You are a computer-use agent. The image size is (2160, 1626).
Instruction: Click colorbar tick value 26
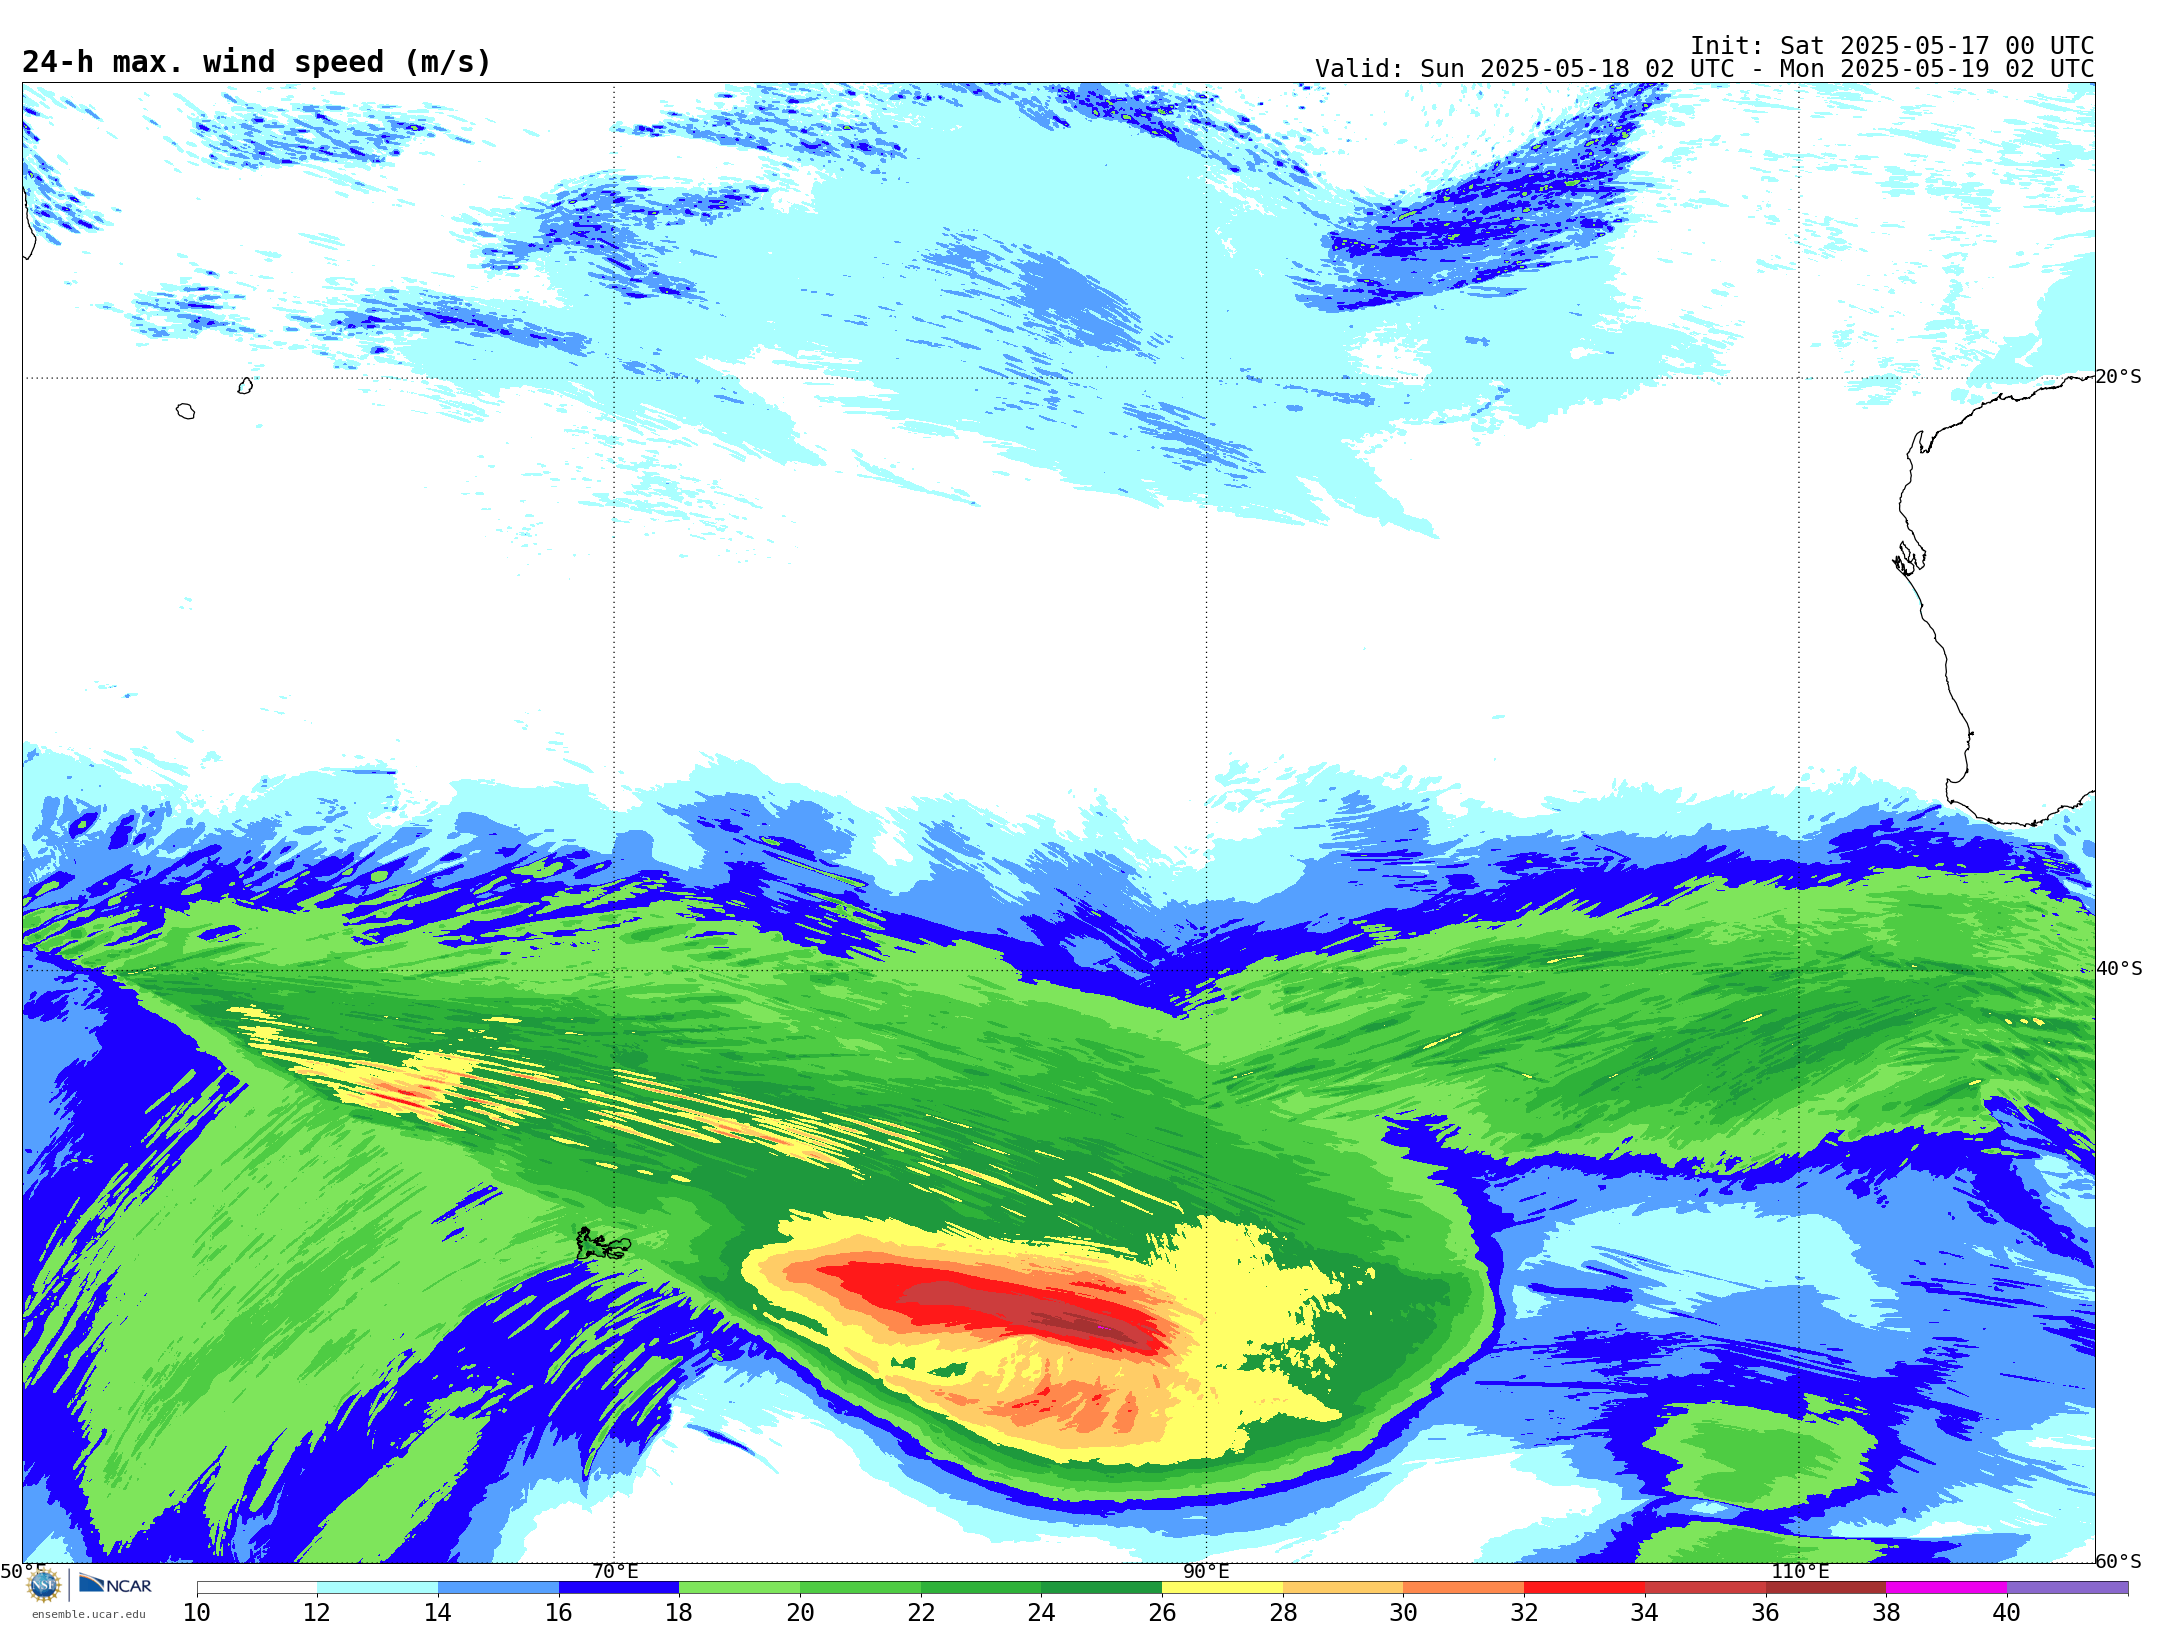click(1162, 1612)
